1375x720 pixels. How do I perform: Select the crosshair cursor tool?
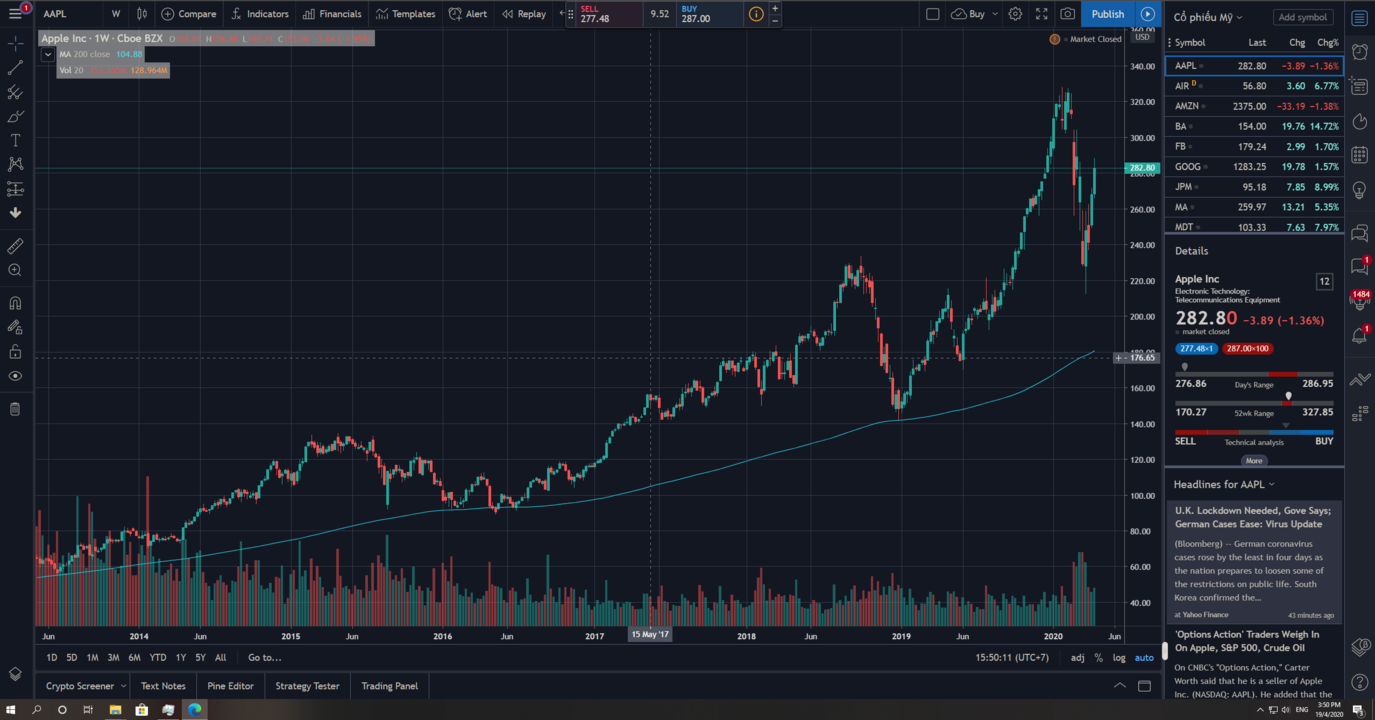(x=15, y=44)
